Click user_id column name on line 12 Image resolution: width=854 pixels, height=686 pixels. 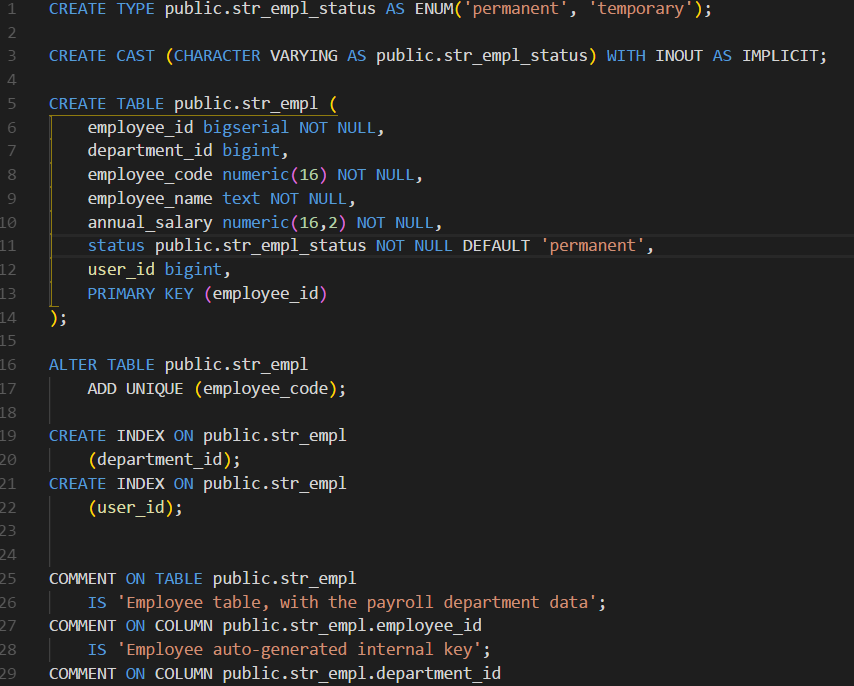click(121, 270)
